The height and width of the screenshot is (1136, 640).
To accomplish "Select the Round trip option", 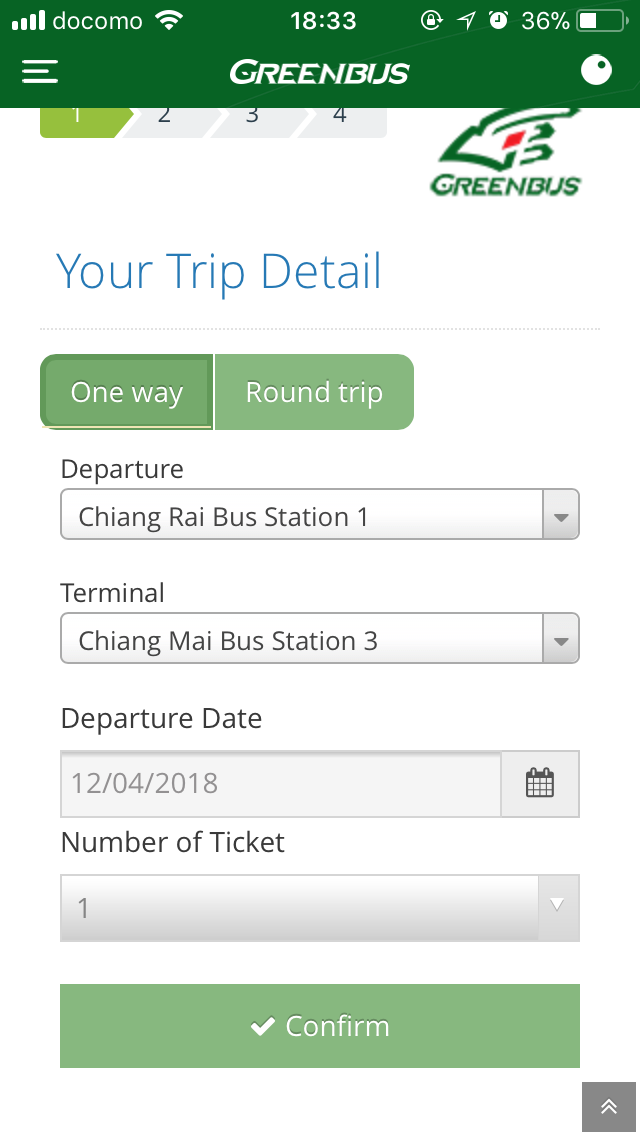I will (314, 392).
